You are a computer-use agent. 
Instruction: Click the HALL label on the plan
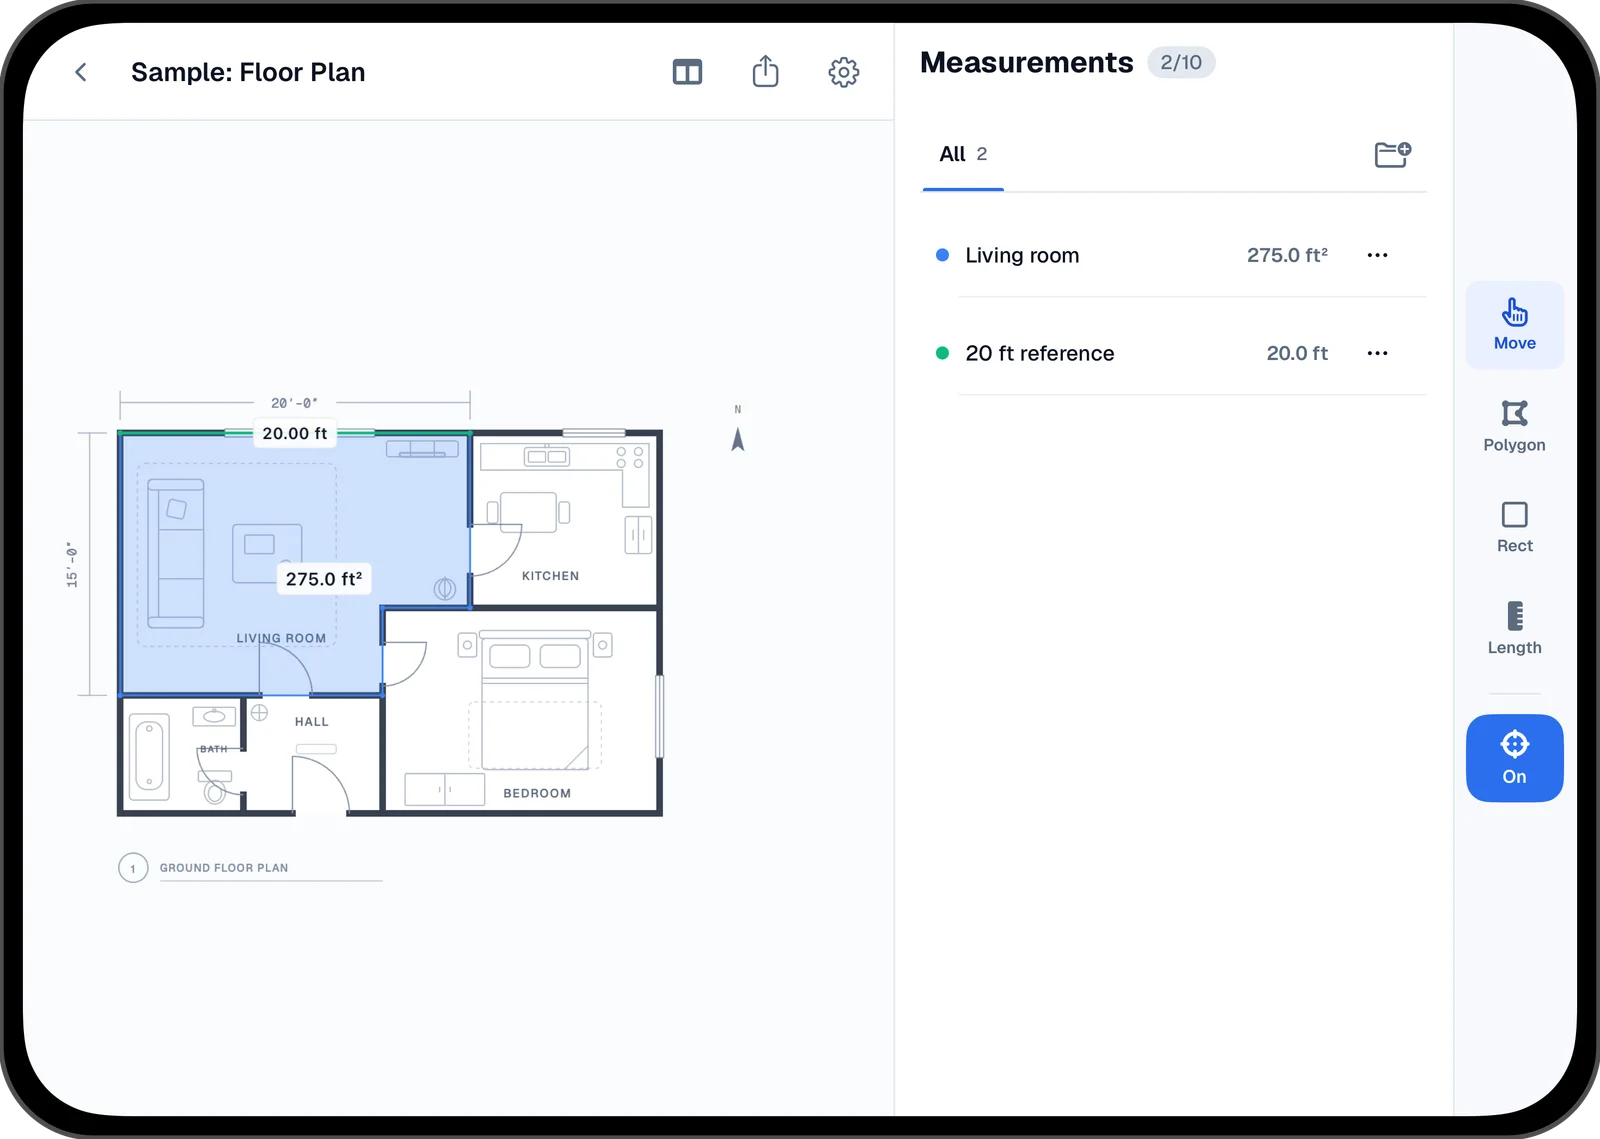coord(312,722)
